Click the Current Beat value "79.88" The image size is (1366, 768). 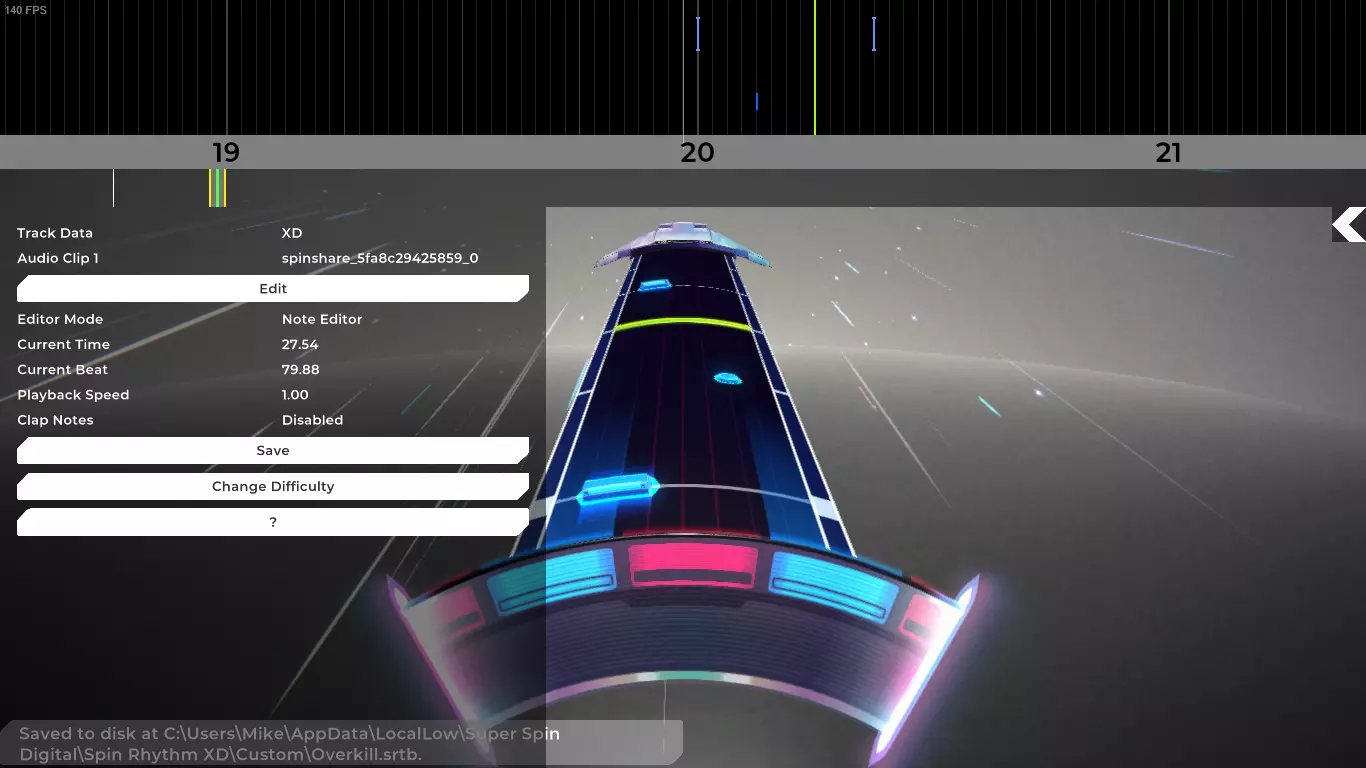301,370
